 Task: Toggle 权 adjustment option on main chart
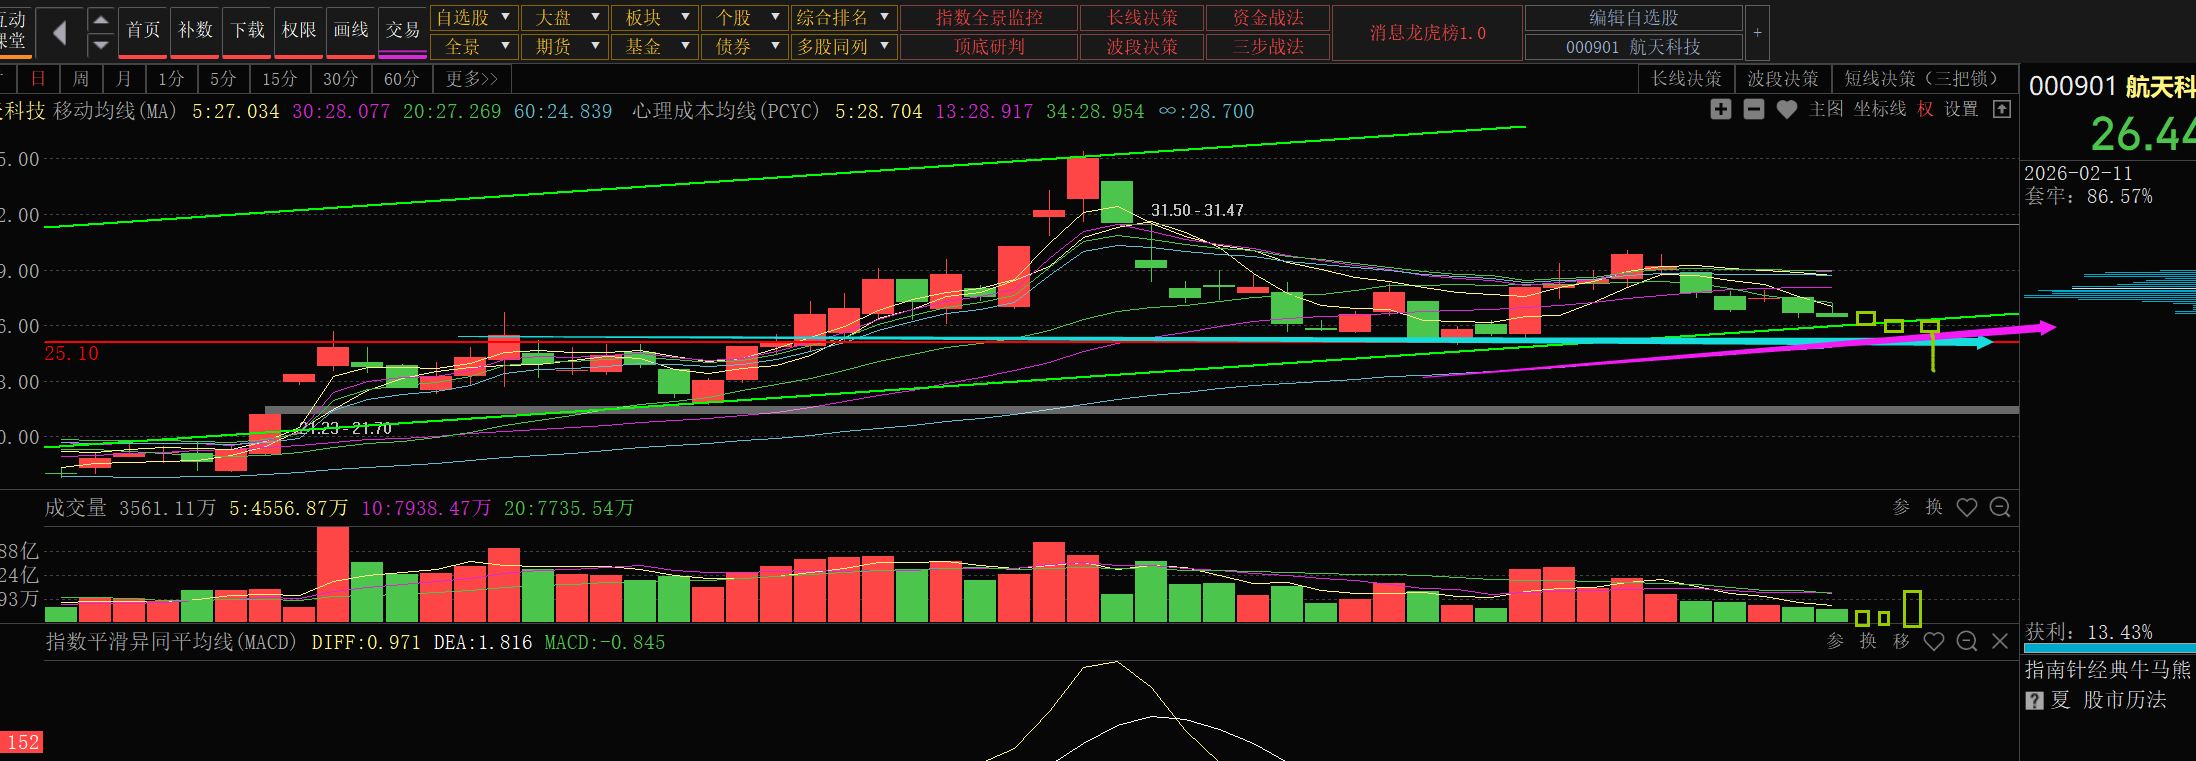tap(1925, 109)
